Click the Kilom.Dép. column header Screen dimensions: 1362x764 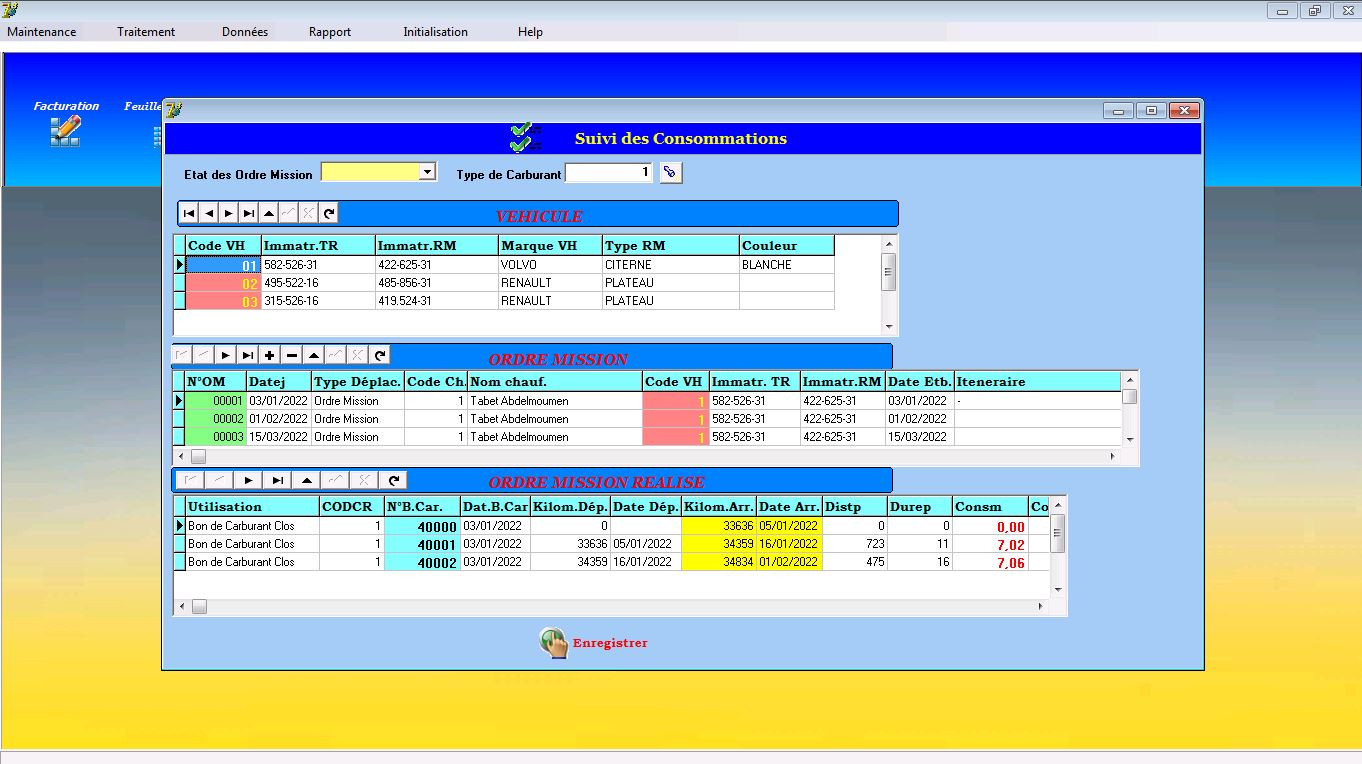pyautogui.click(x=570, y=507)
